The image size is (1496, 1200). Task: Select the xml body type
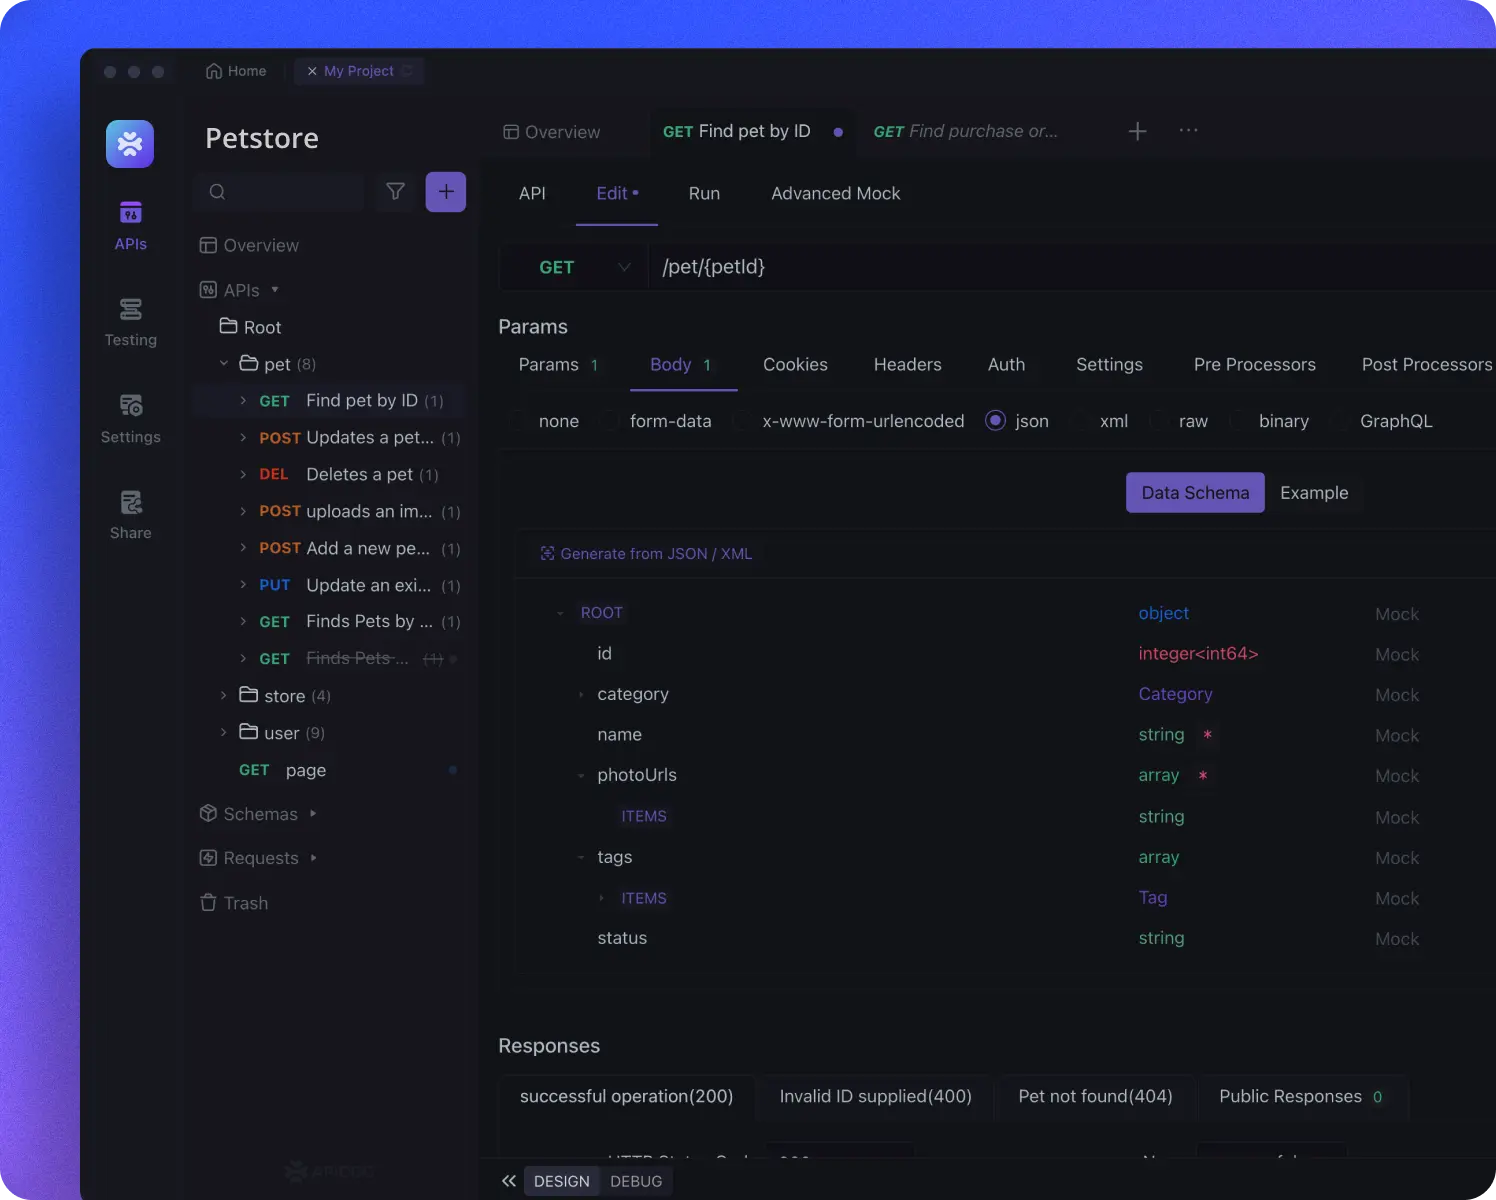coord(1101,421)
